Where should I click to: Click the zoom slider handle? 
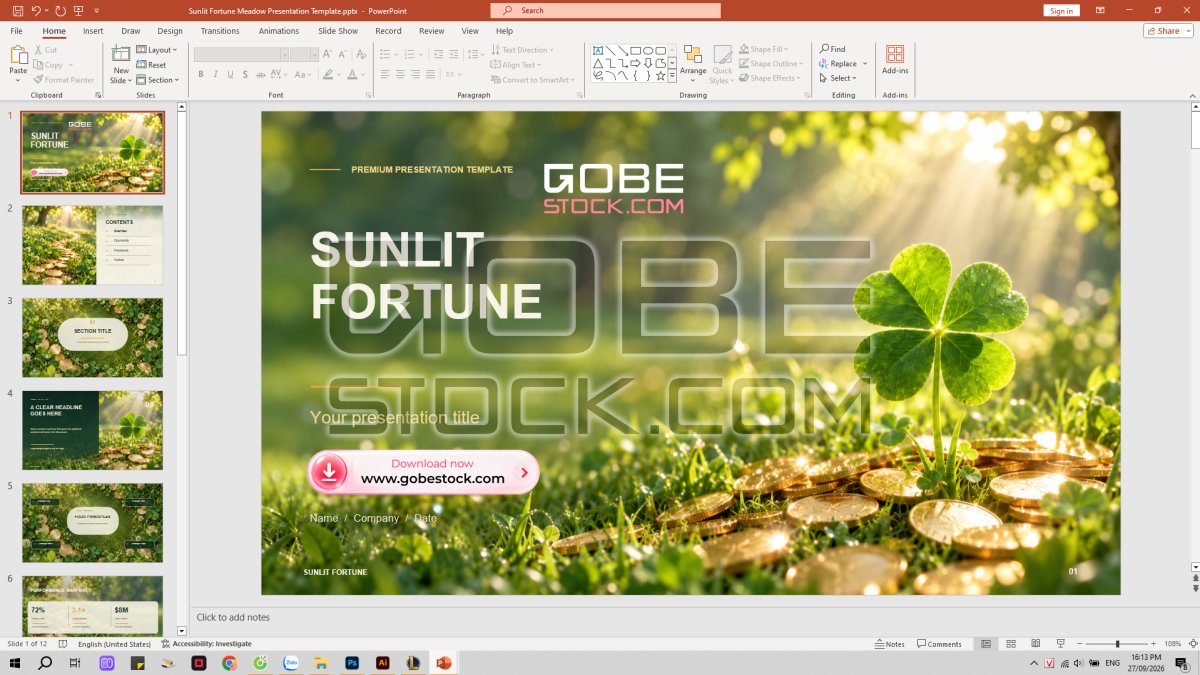[x=1118, y=644]
